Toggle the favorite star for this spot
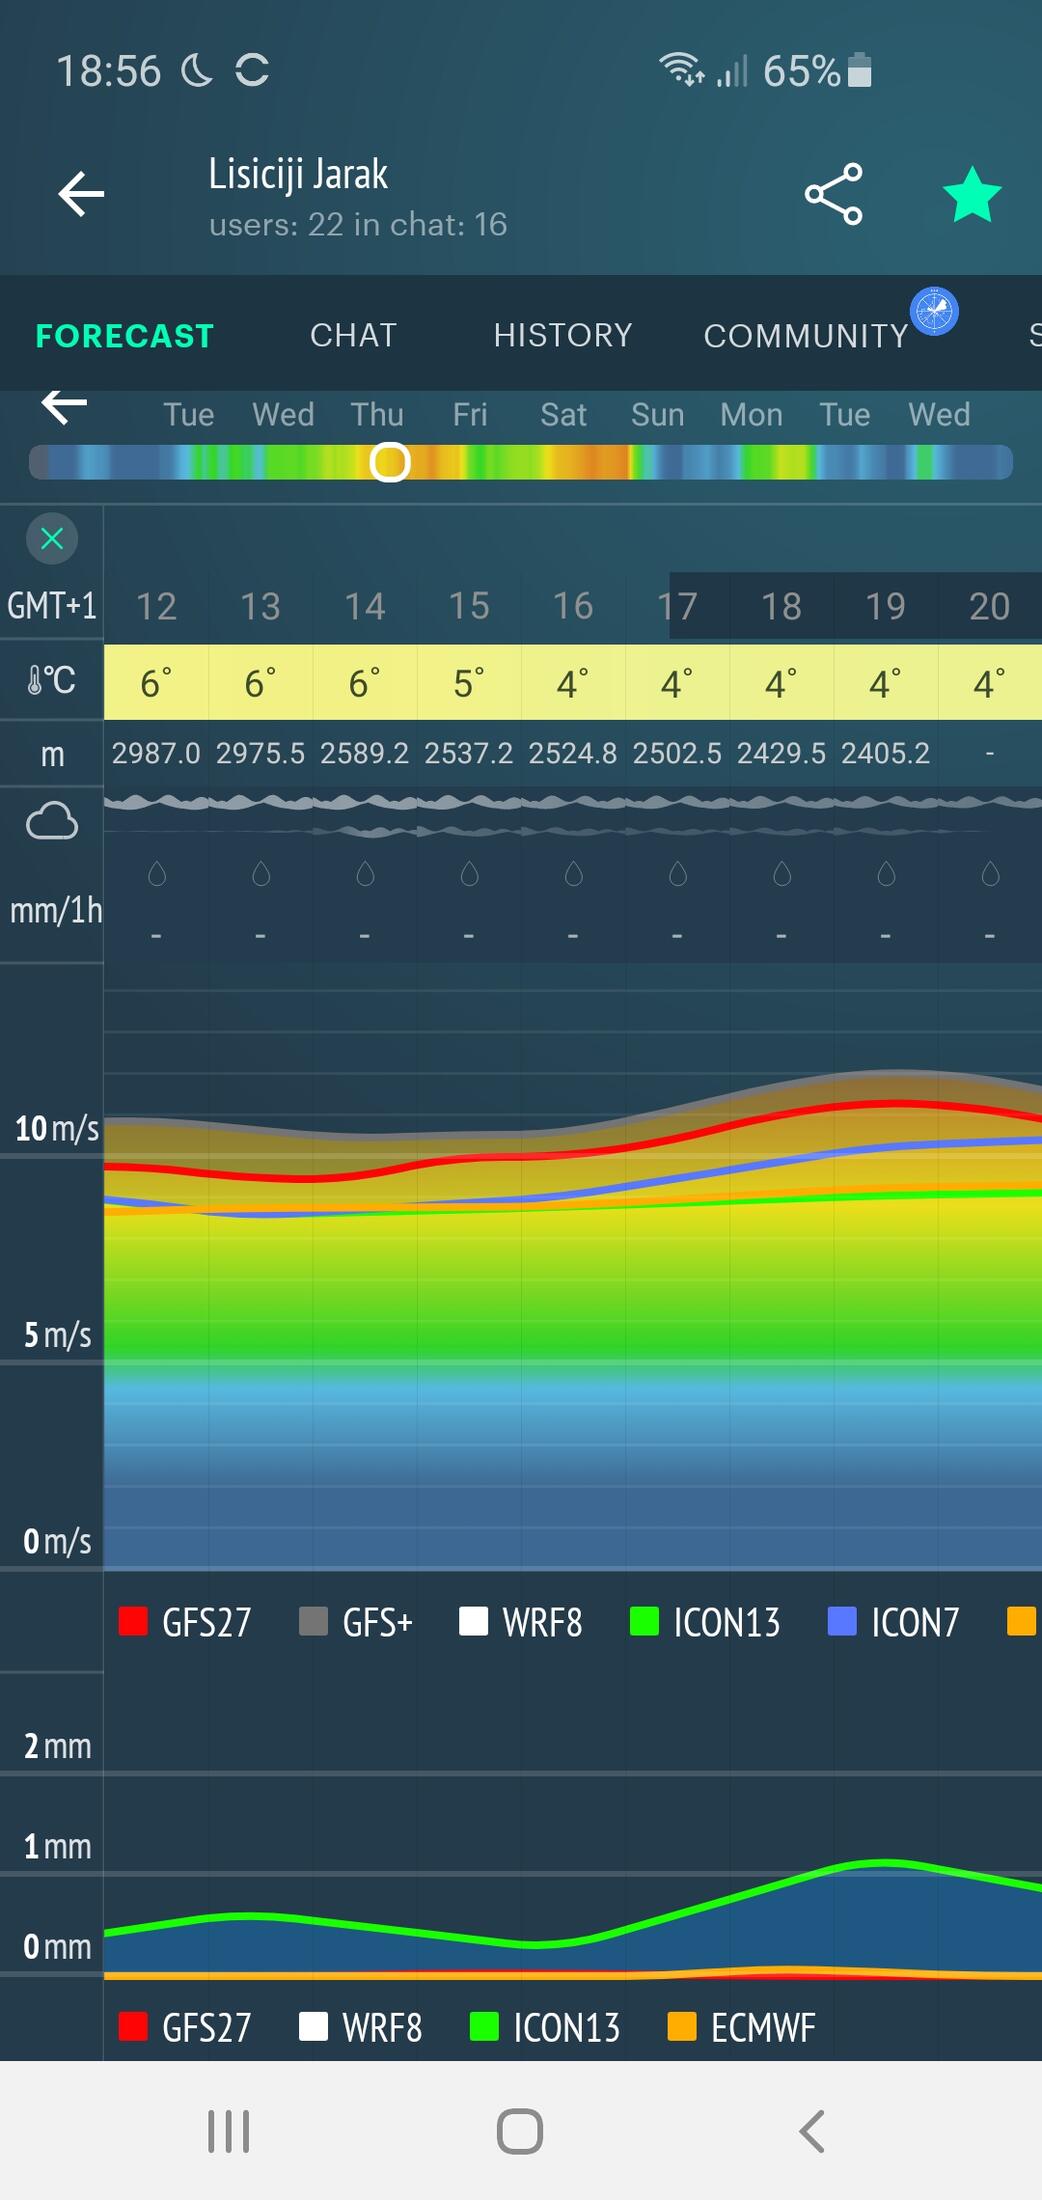The width and height of the screenshot is (1042, 2200). (971, 194)
